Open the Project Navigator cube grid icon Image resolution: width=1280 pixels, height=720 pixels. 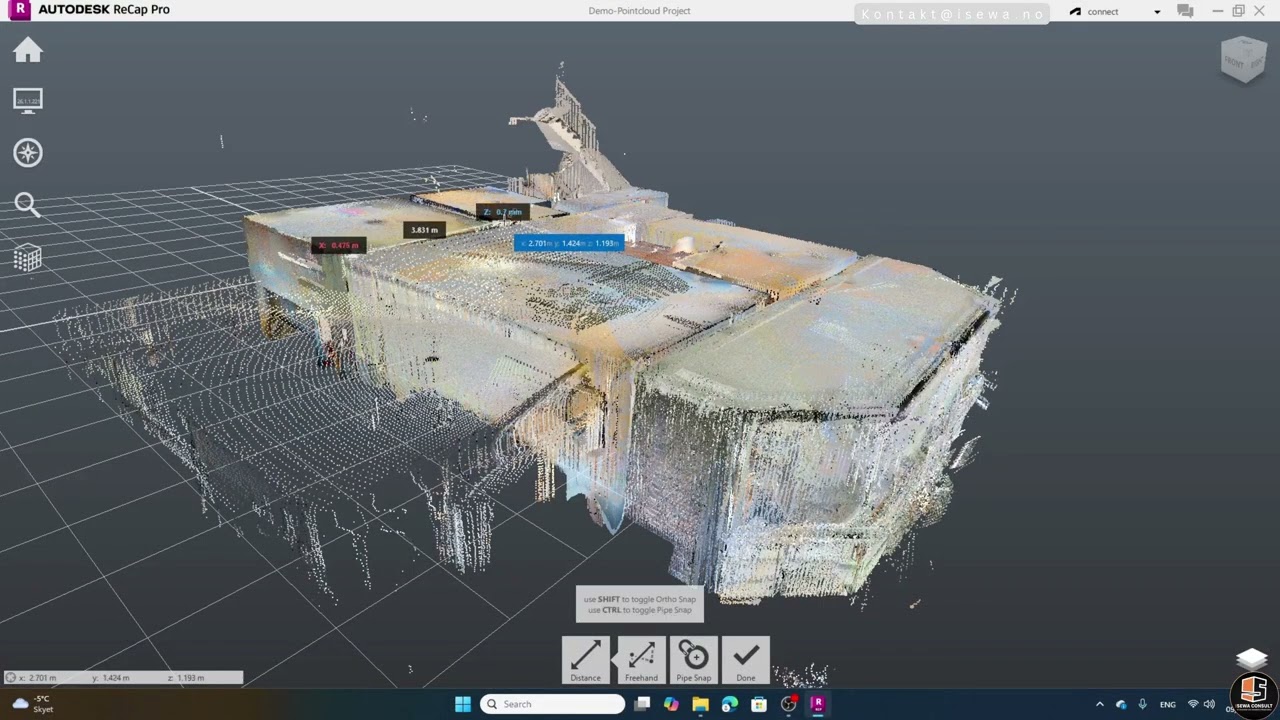28,258
